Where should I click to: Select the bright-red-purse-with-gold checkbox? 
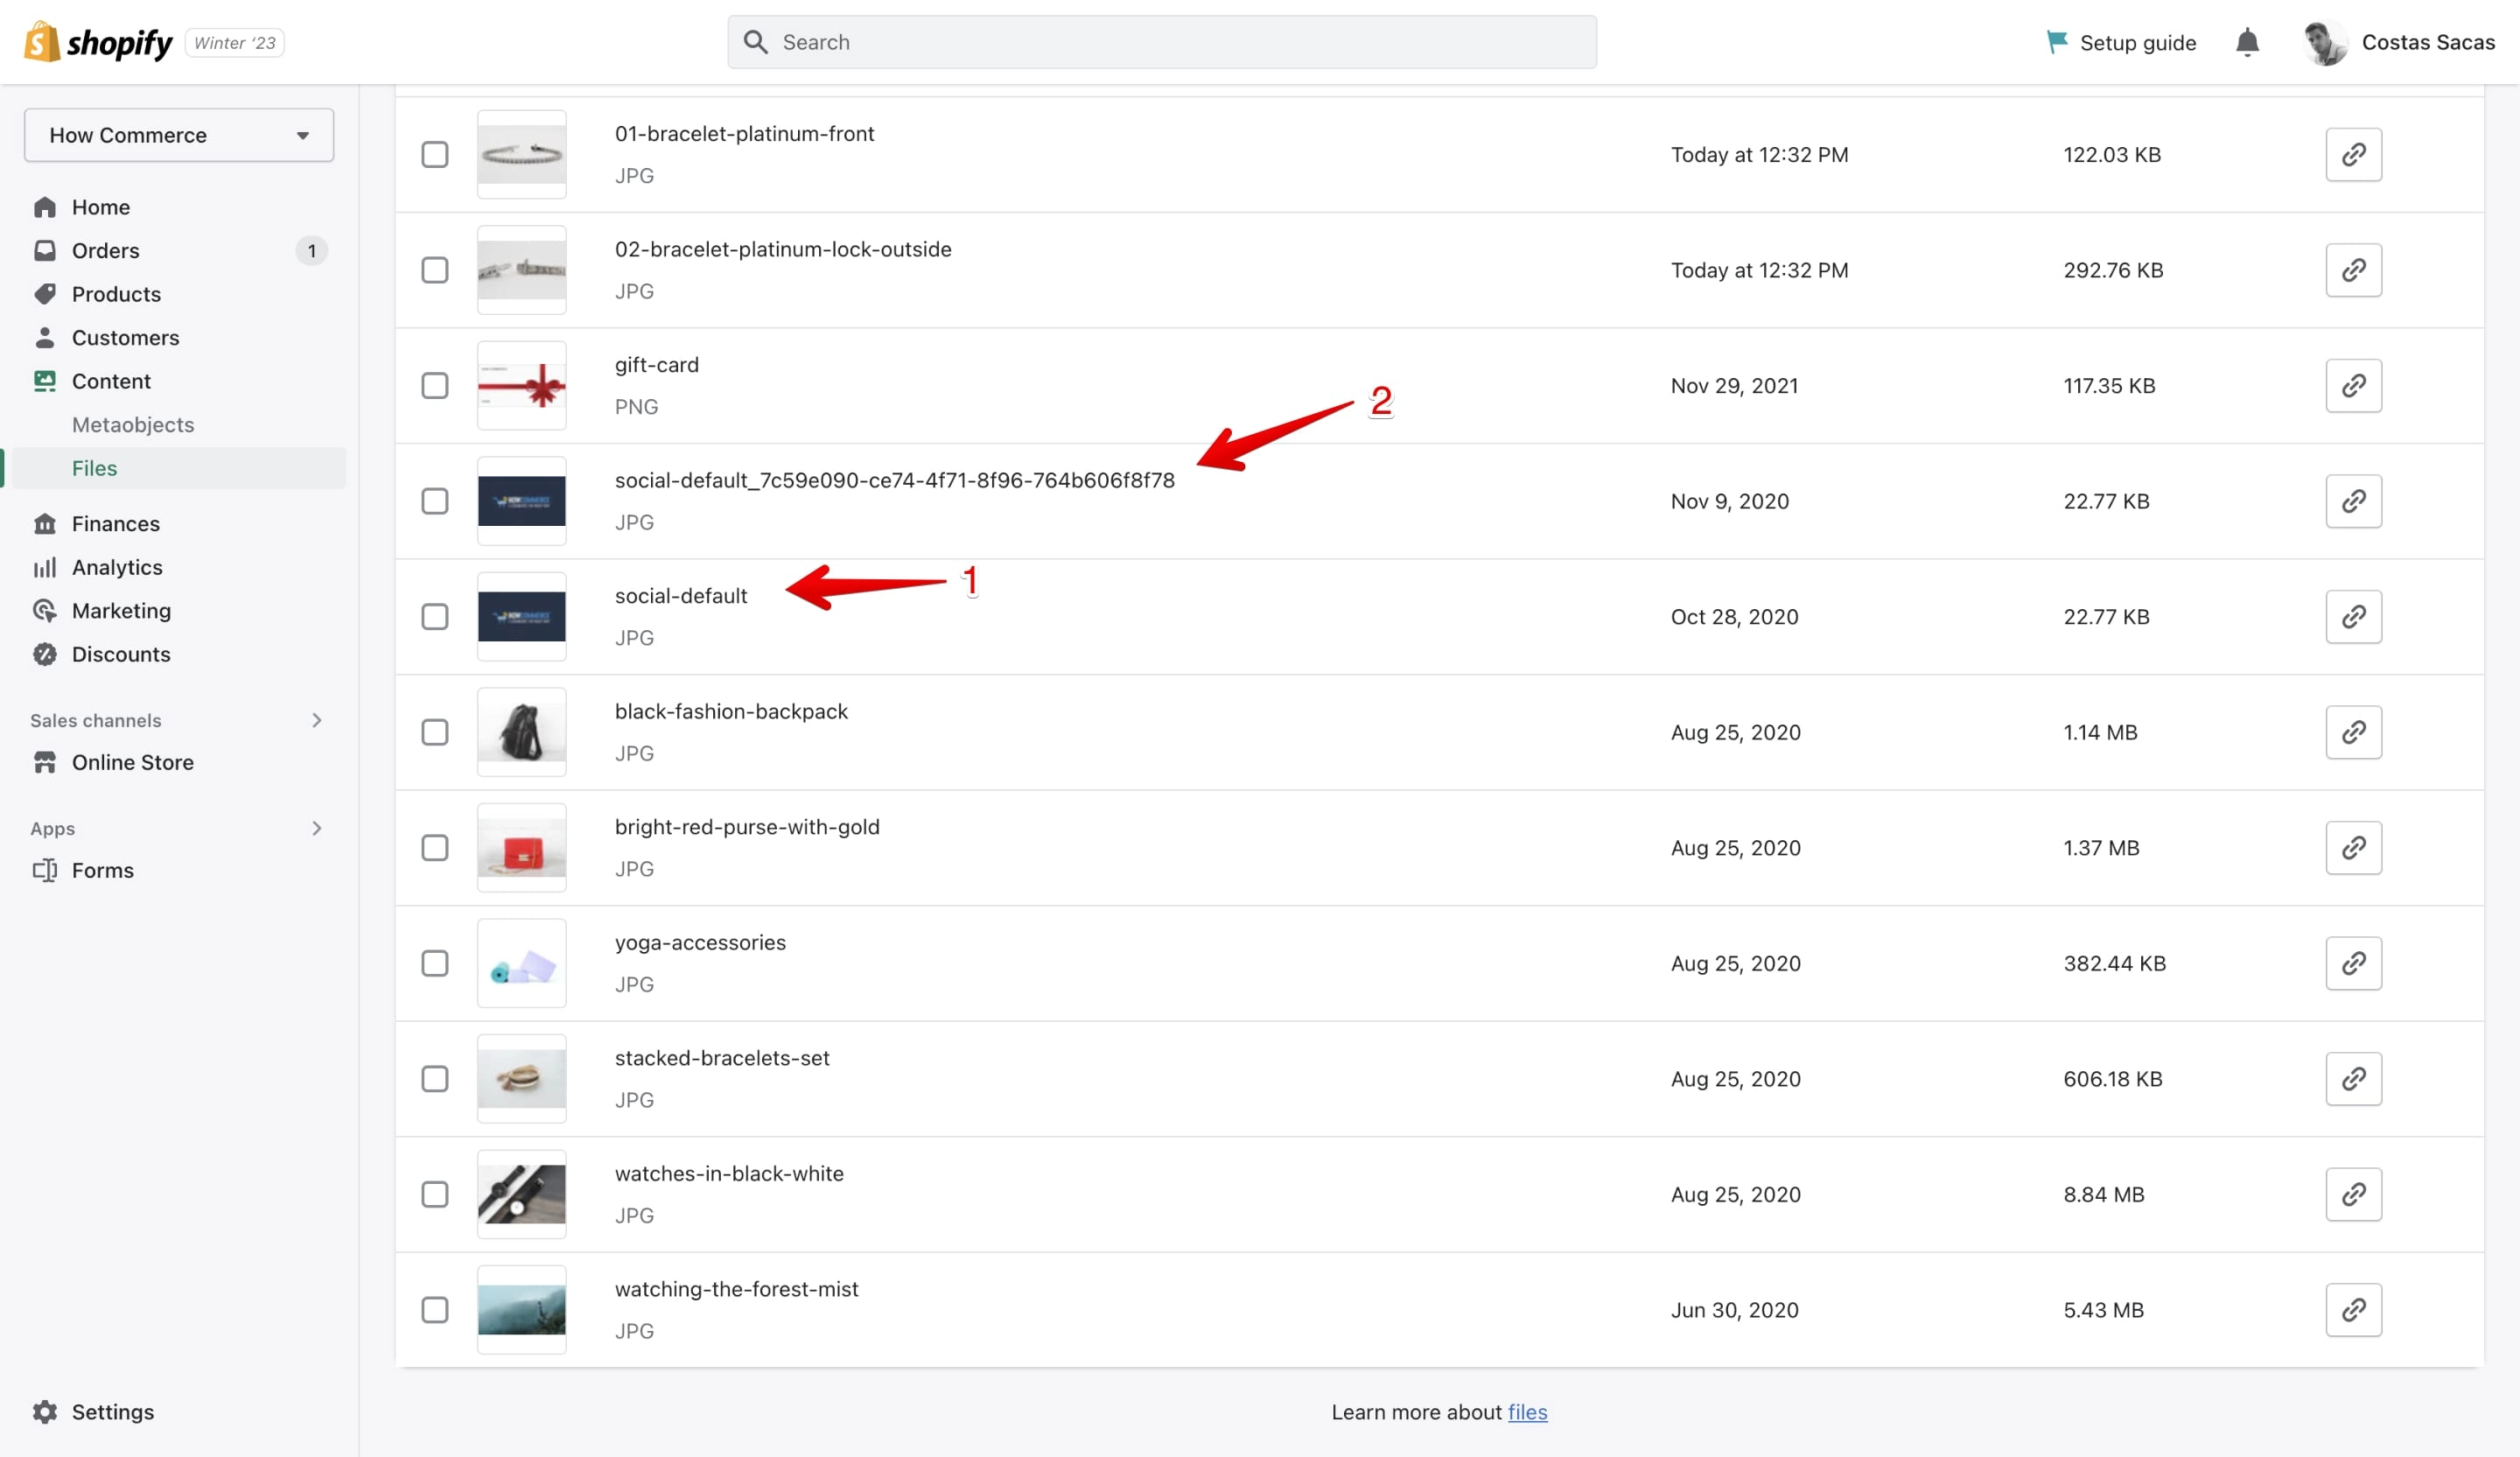click(434, 847)
